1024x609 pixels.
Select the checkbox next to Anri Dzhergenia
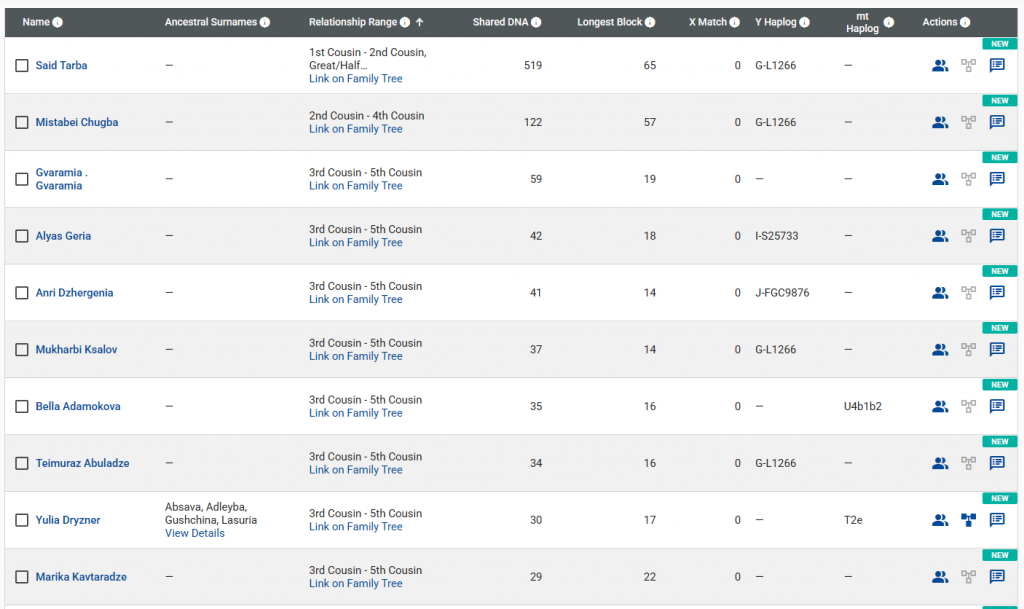tap(22, 293)
